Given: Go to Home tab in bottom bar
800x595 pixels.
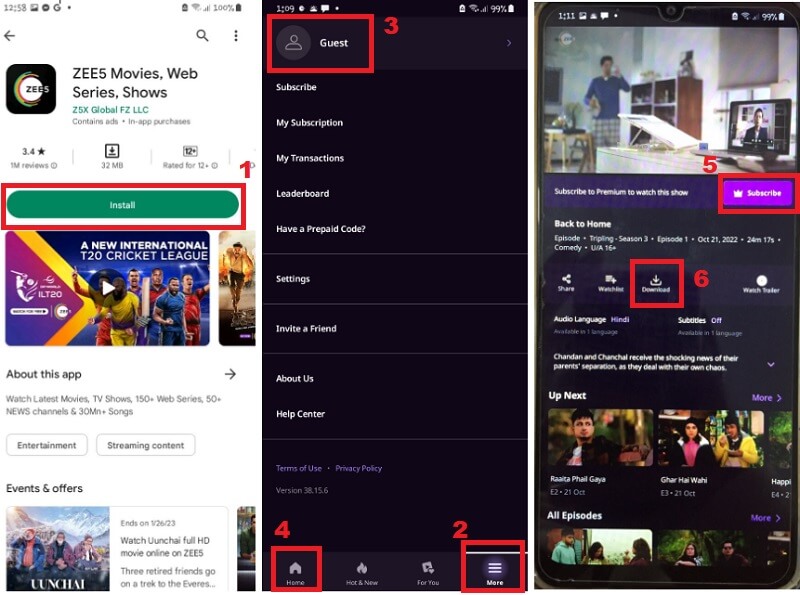Looking at the screenshot, I should 295,573.
